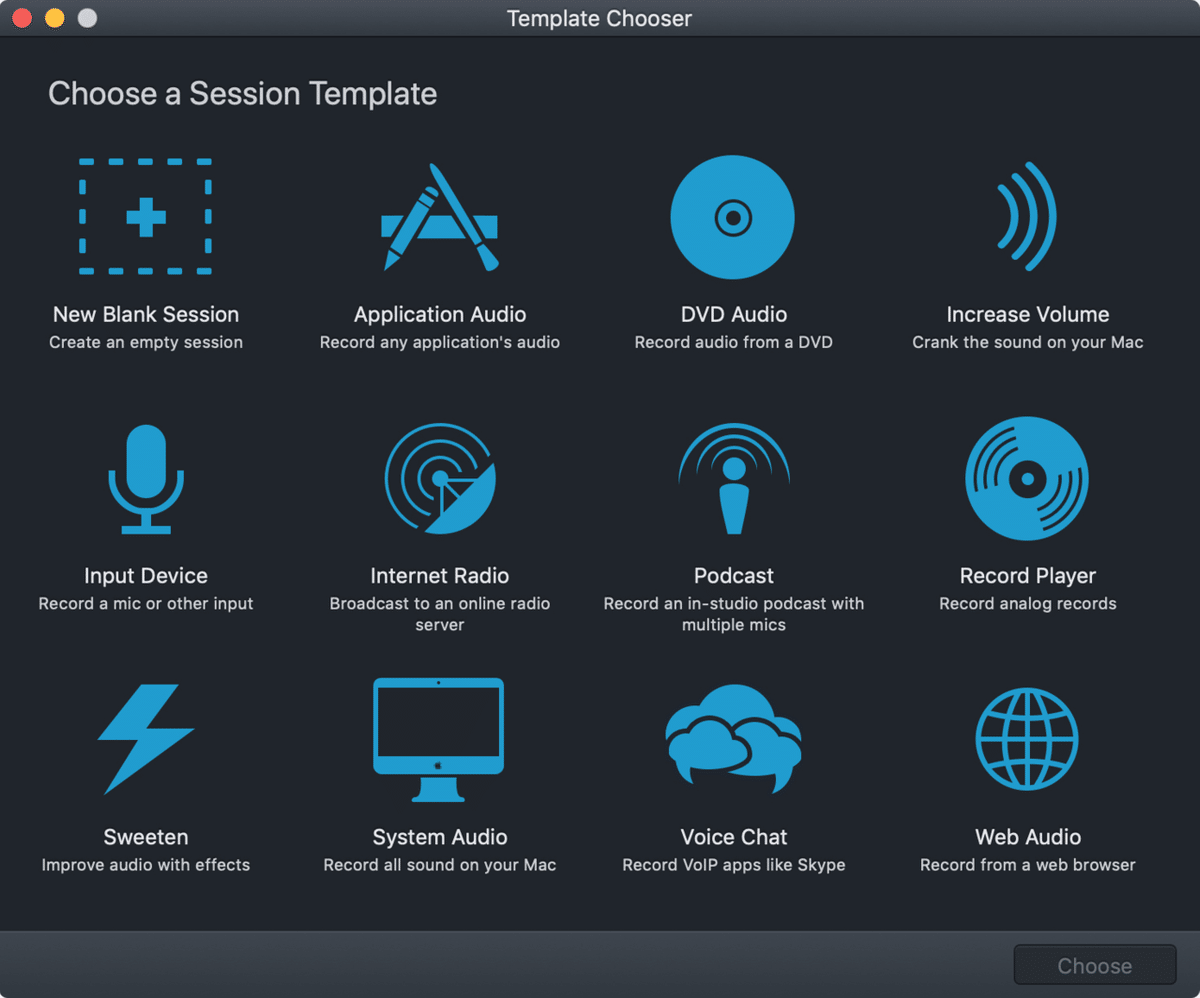Choose the Voice Chat cloud icon
1200x998 pixels.
tap(734, 738)
